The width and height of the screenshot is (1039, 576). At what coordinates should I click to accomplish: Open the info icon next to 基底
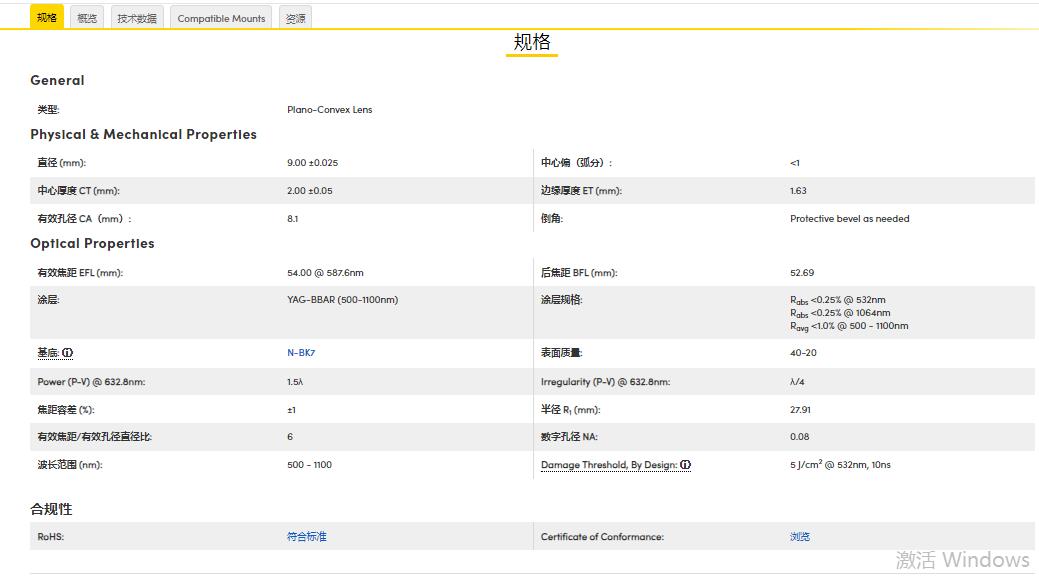tap(67, 352)
